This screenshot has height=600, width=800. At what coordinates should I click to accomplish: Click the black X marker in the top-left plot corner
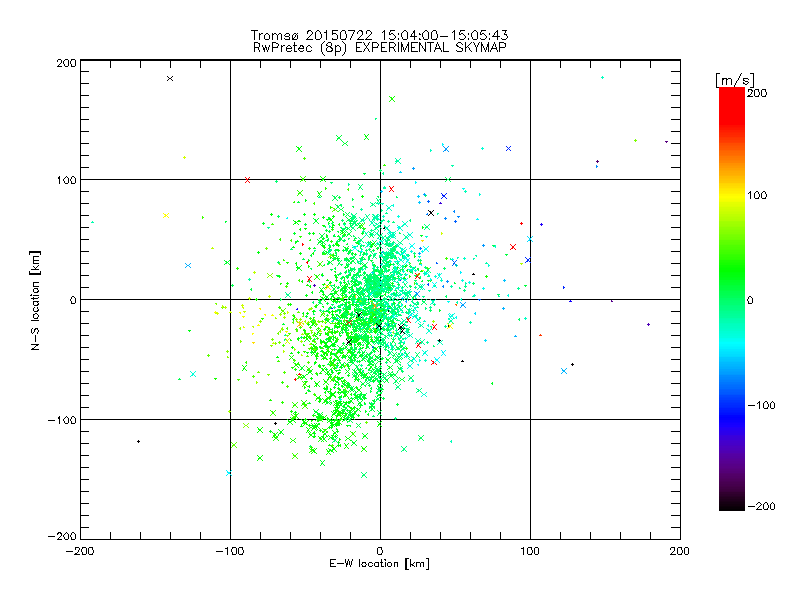tap(170, 79)
